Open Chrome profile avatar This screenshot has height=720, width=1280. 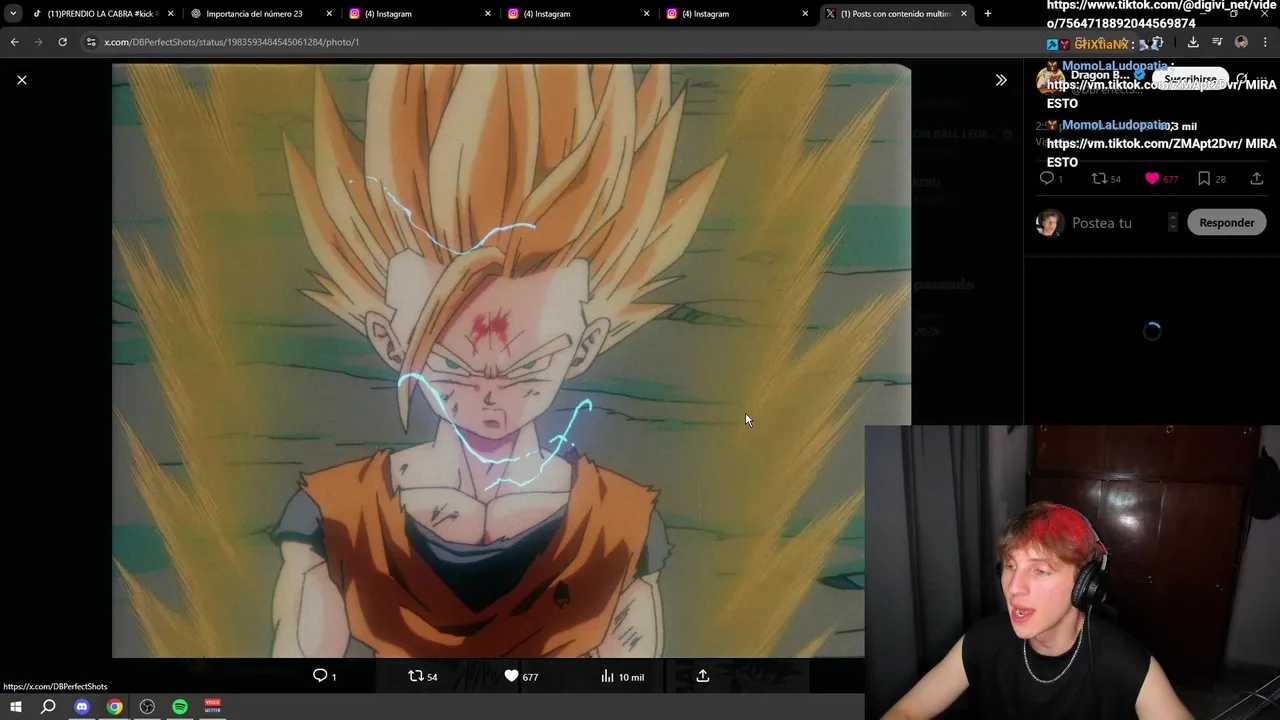1241,42
